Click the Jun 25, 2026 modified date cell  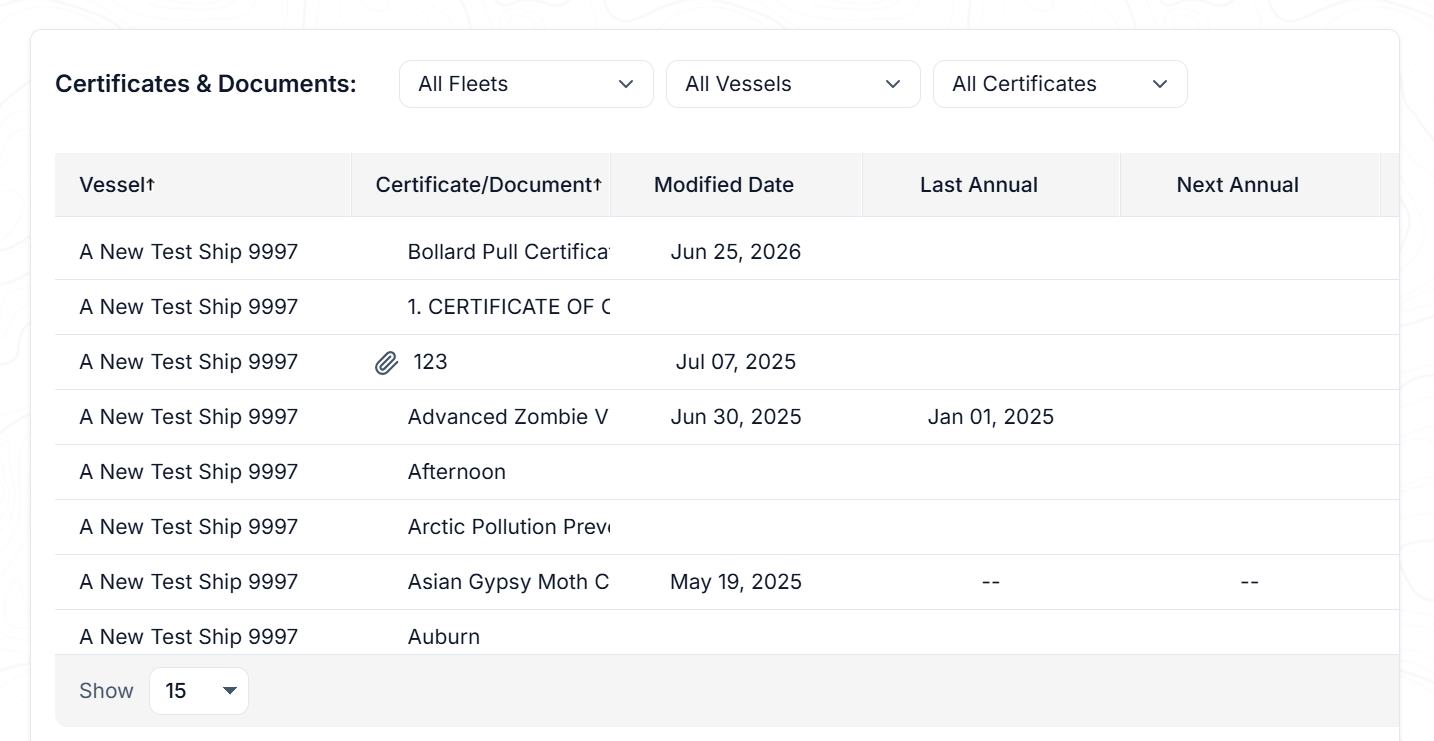pos(736,252)
